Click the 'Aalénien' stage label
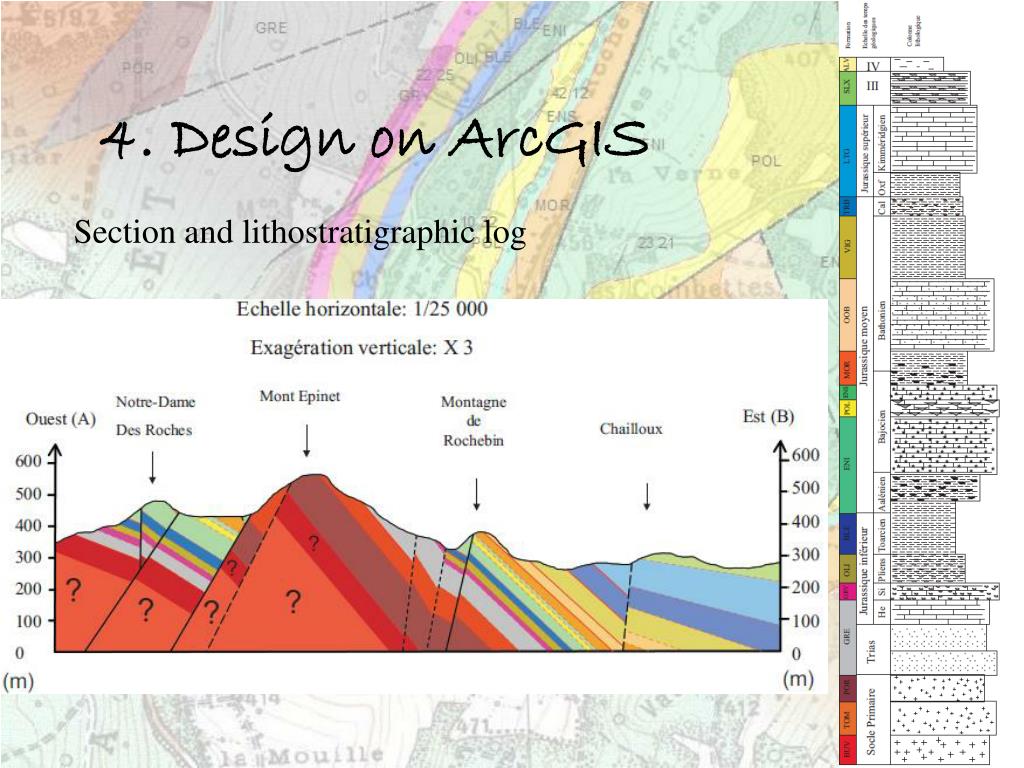 coord(882,494)
